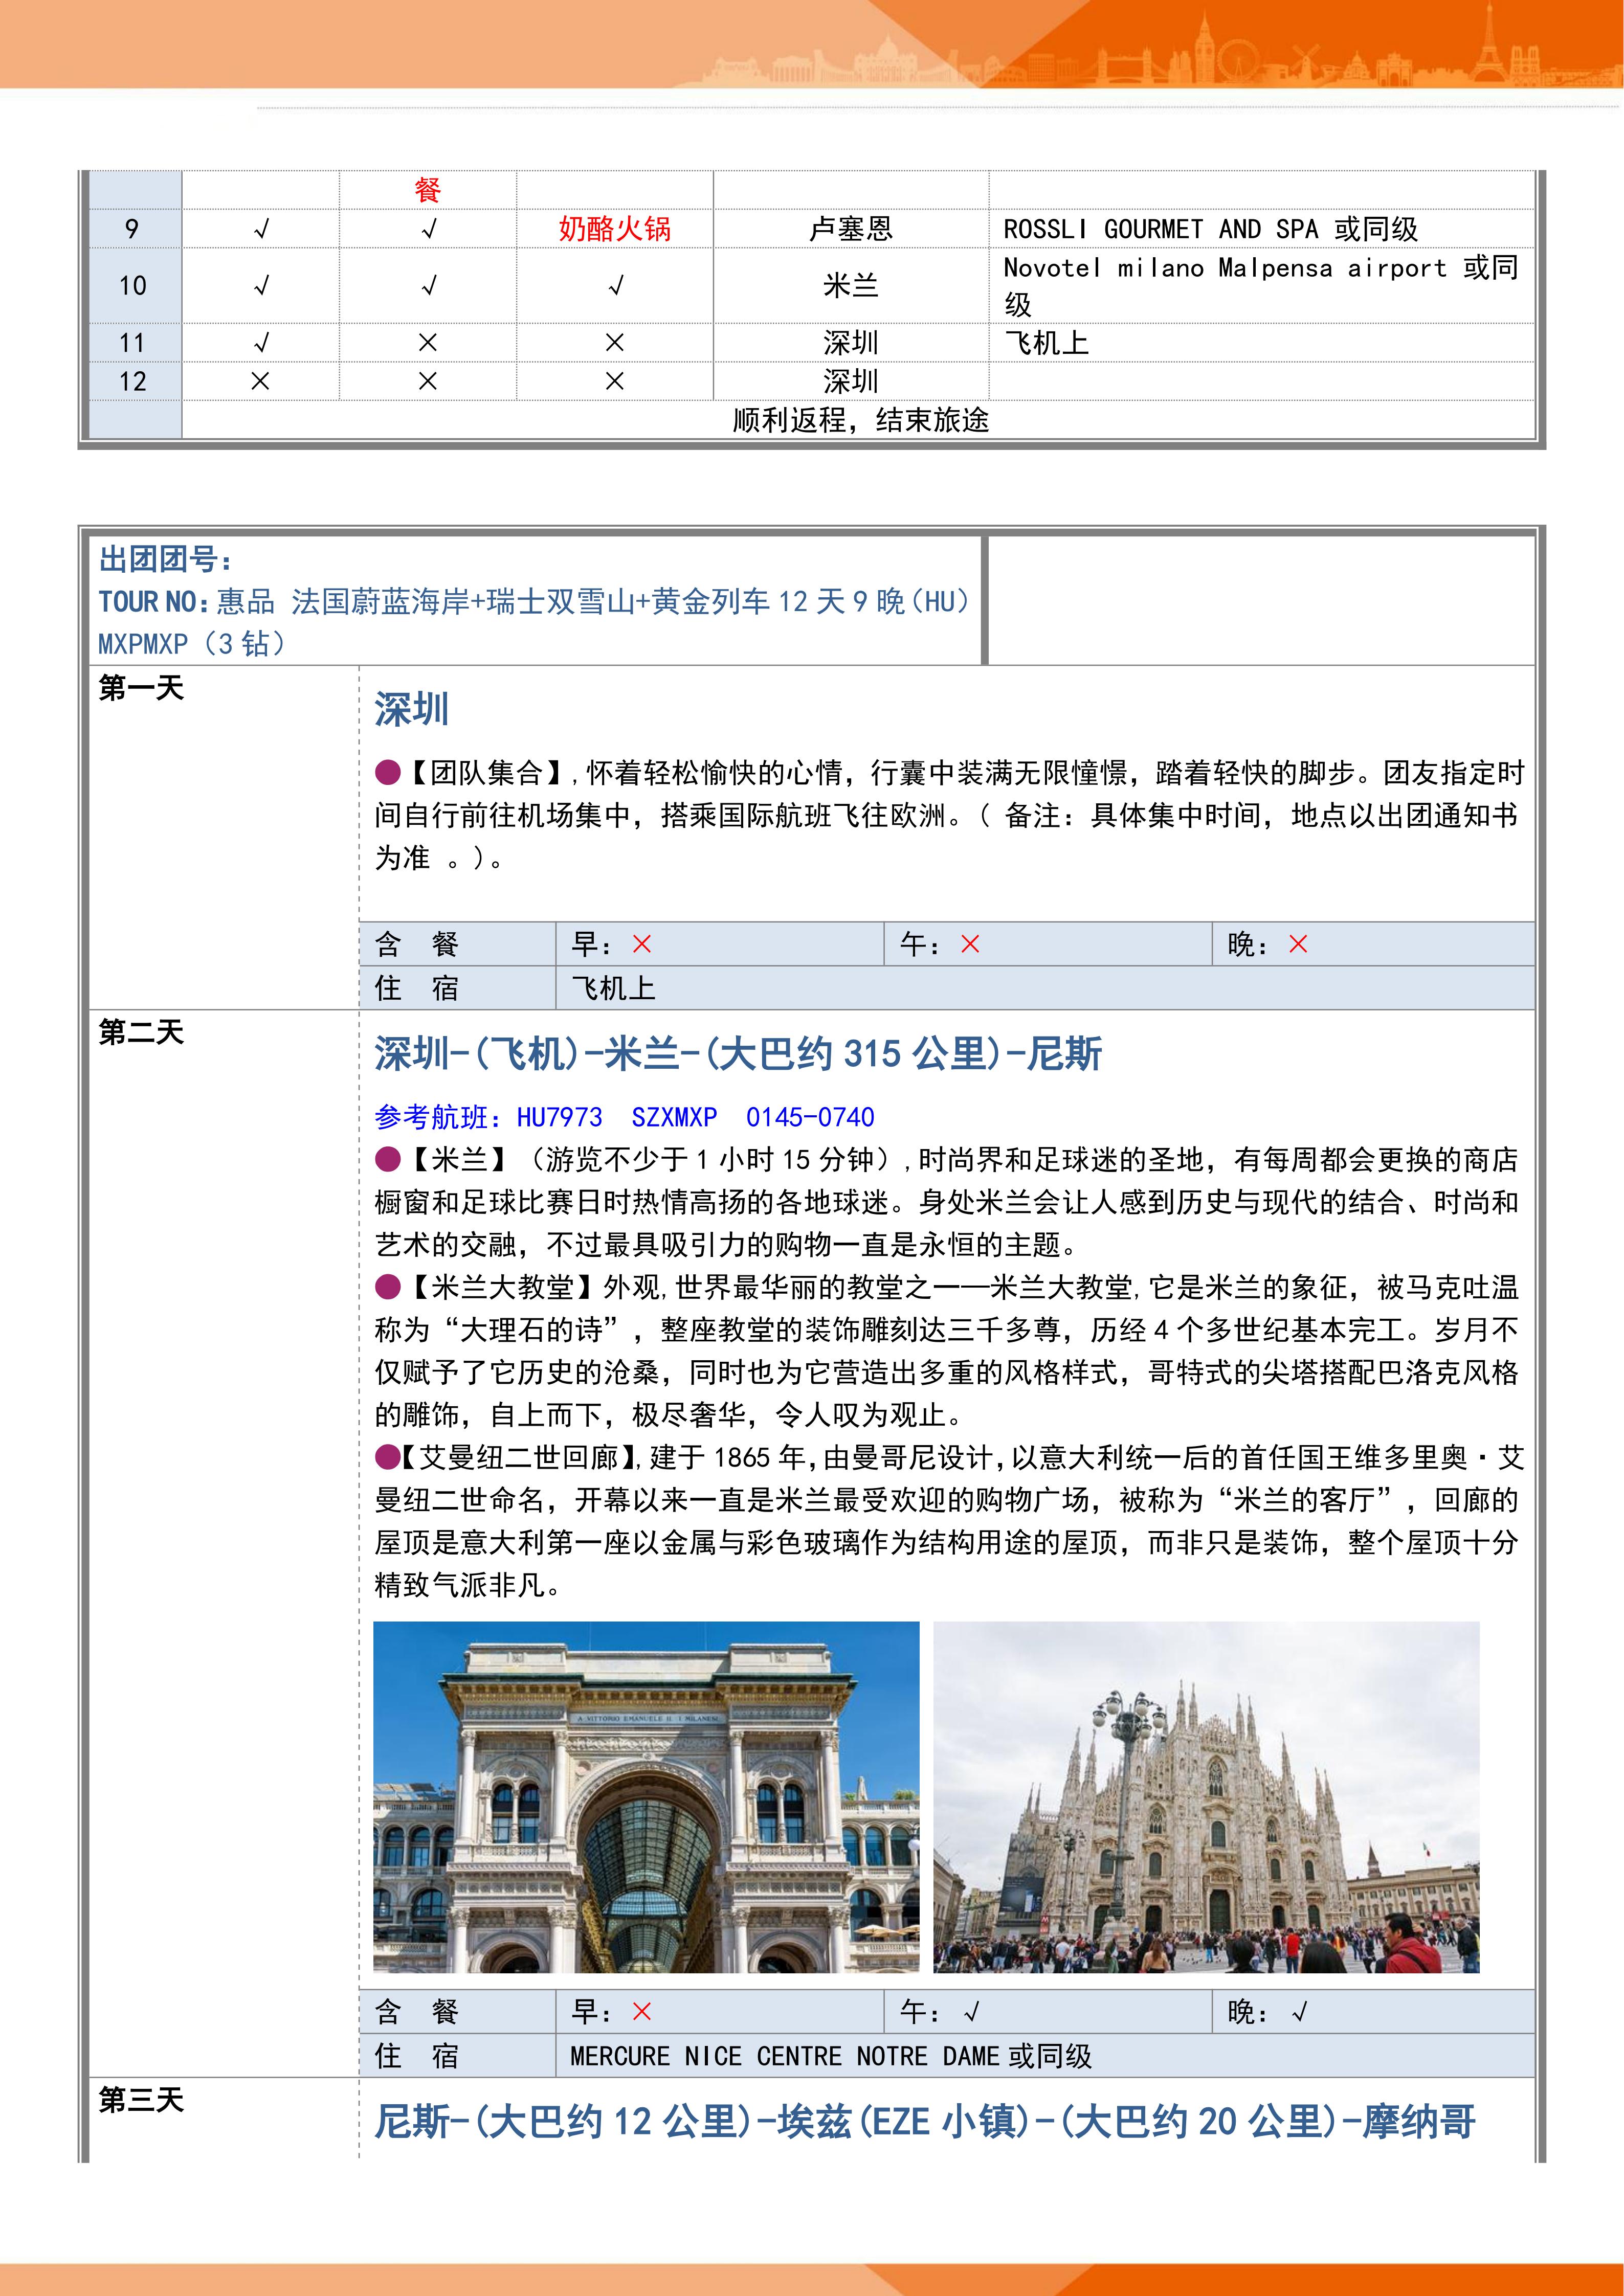The image size is (1624, 2296).
Task: Click the red X after 午 in 第一天
Action: [970, 944]
